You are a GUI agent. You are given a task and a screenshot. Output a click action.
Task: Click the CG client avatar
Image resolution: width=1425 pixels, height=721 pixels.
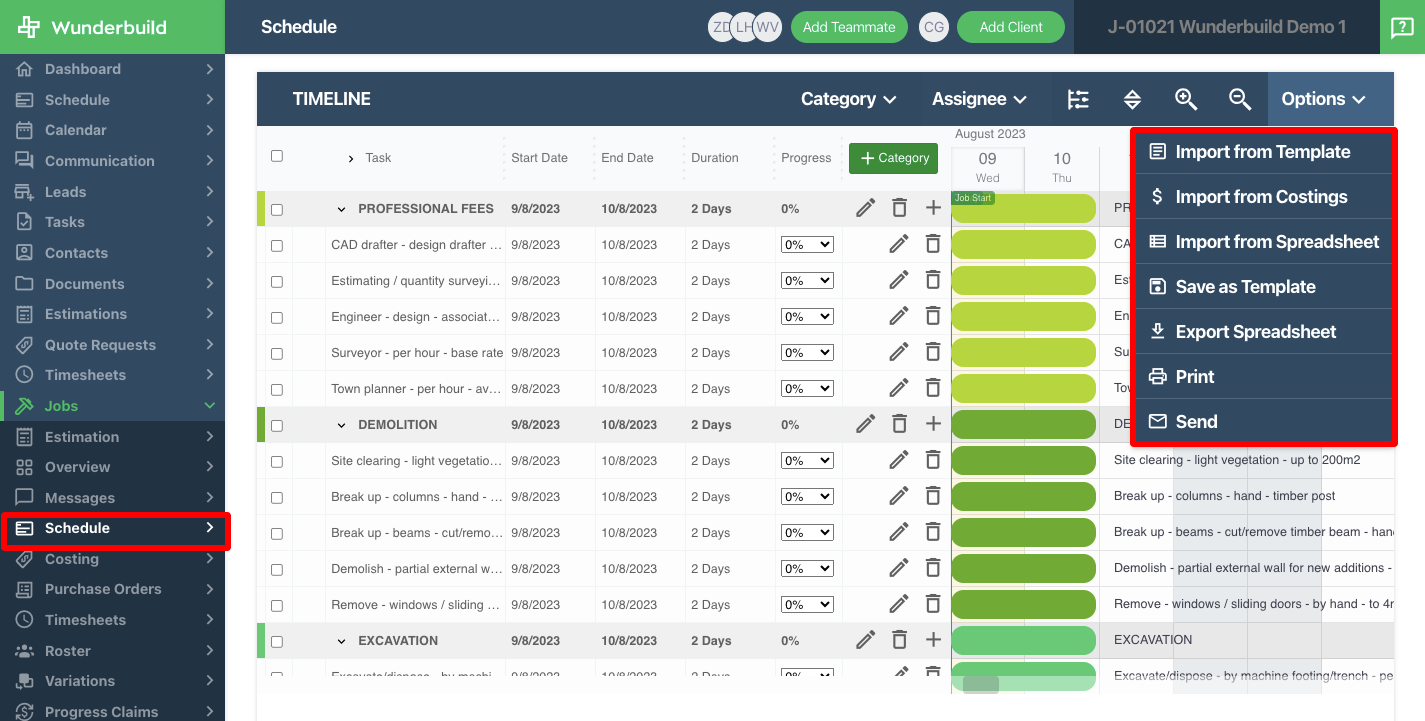934,27
